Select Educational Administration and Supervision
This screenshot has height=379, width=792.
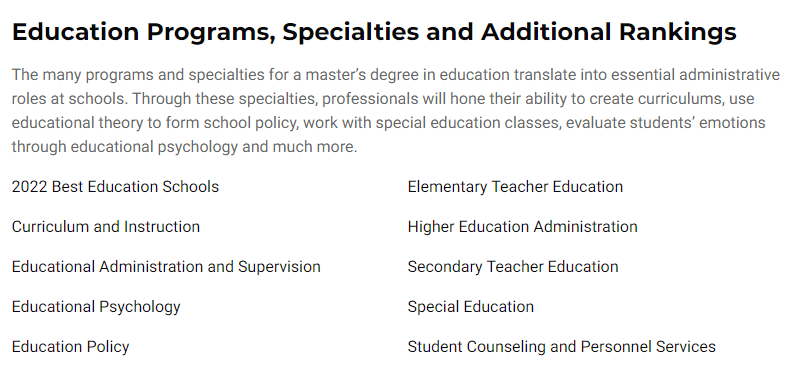coord(166,266)
